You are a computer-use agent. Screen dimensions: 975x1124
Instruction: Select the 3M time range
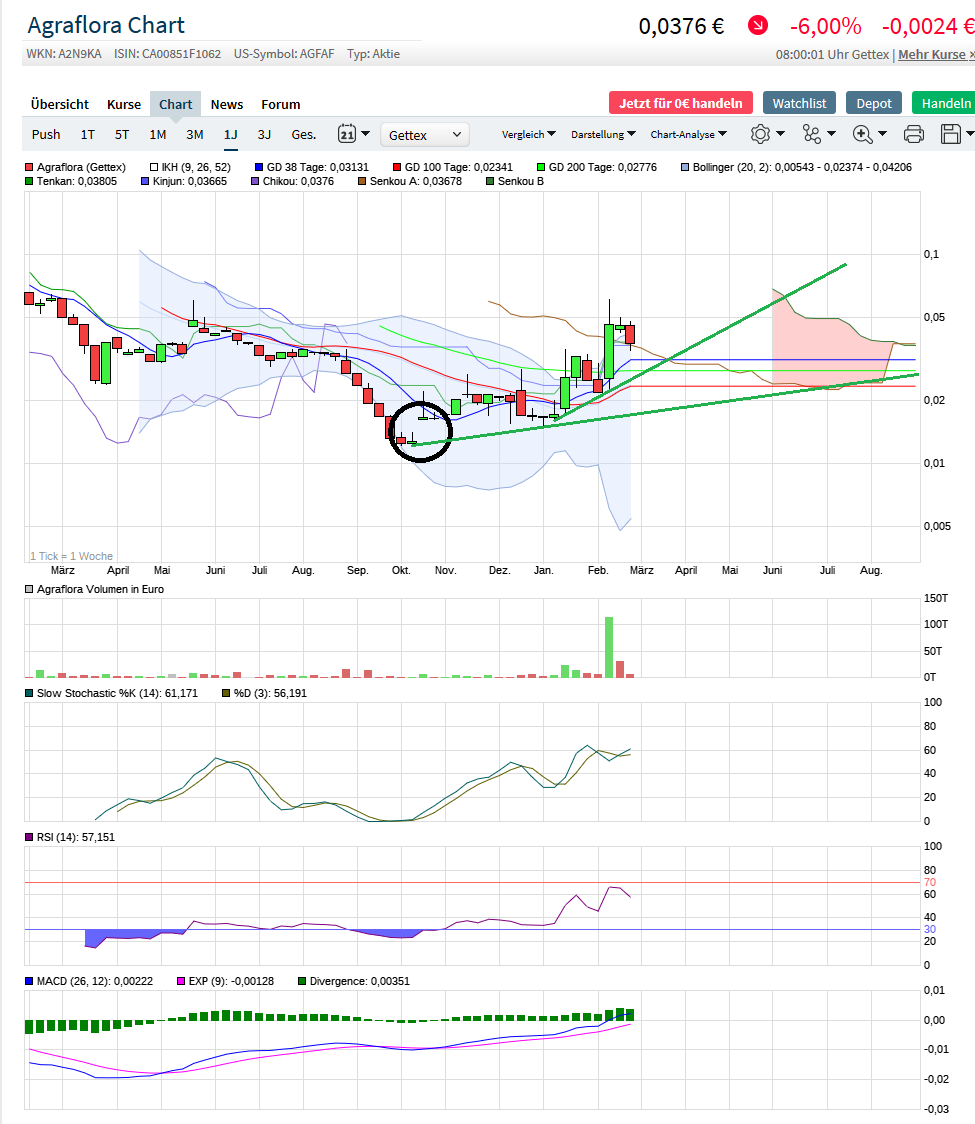click(194, 134)
